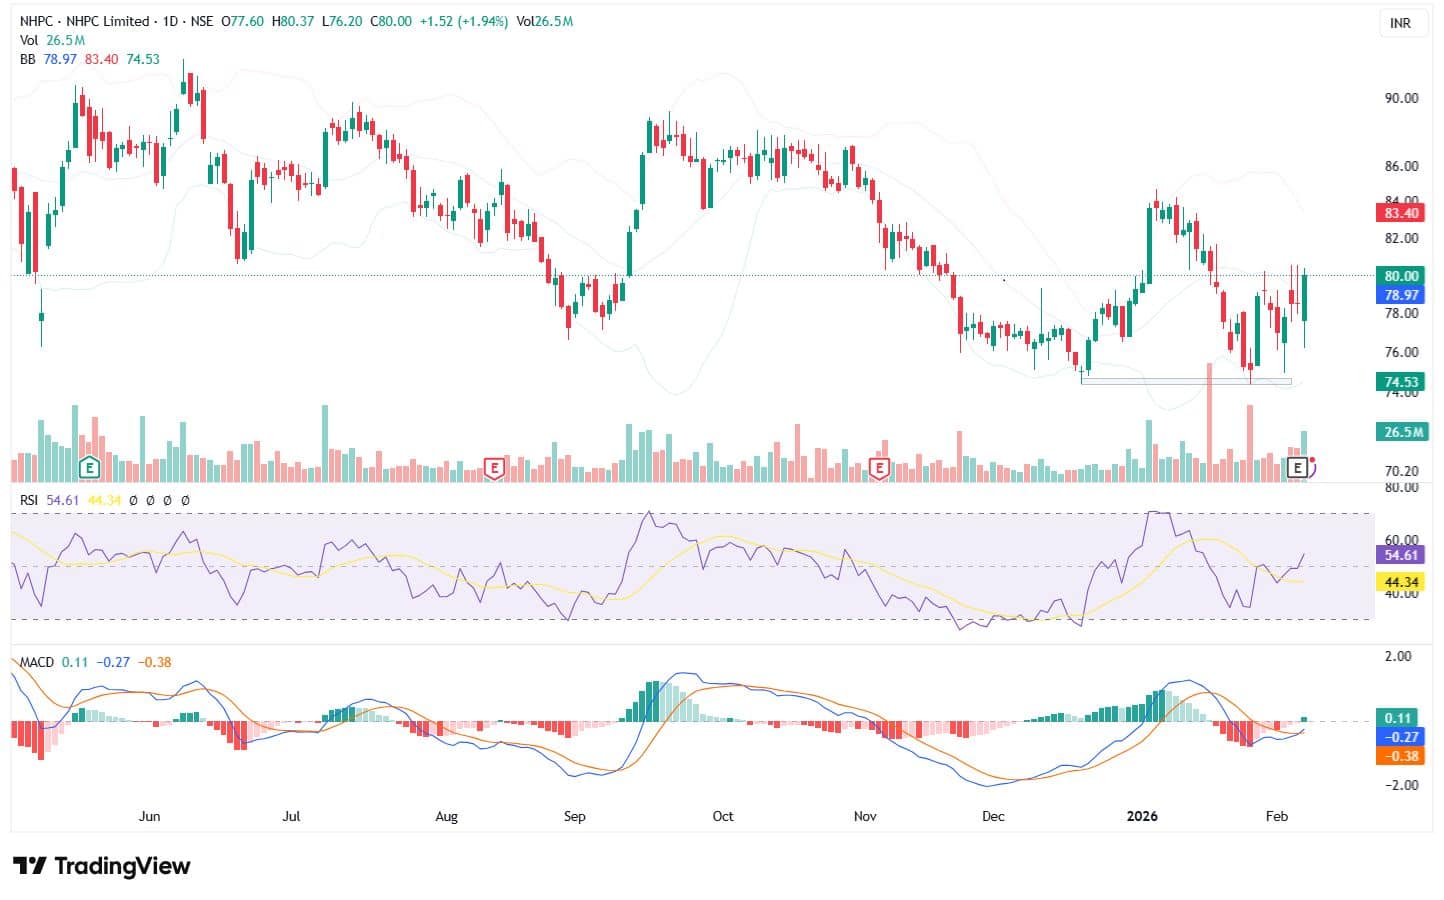This screenshot has width=1444, height=900.
Task: Click the yellow 44.34 value in RSI legend
Action: (x=105, y=499)
